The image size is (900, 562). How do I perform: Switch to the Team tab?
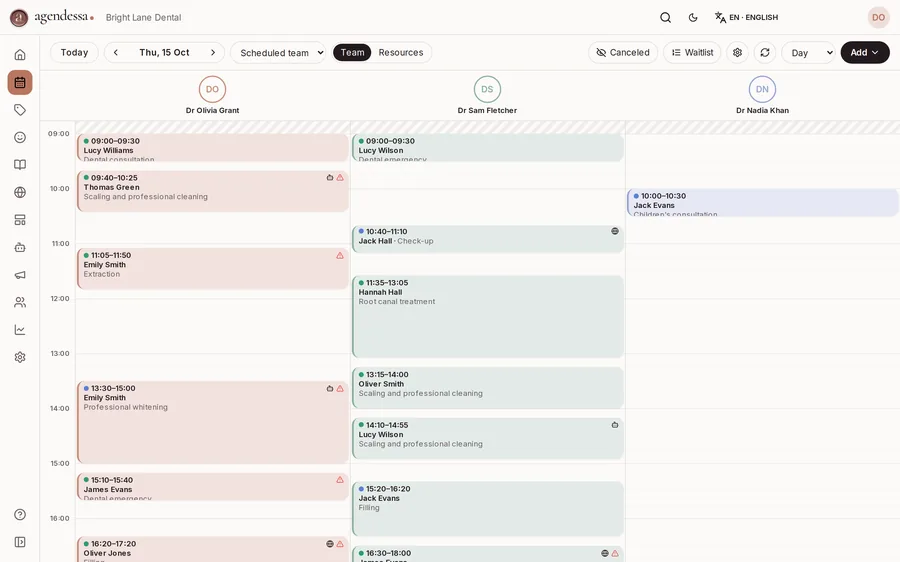(352, 52)
